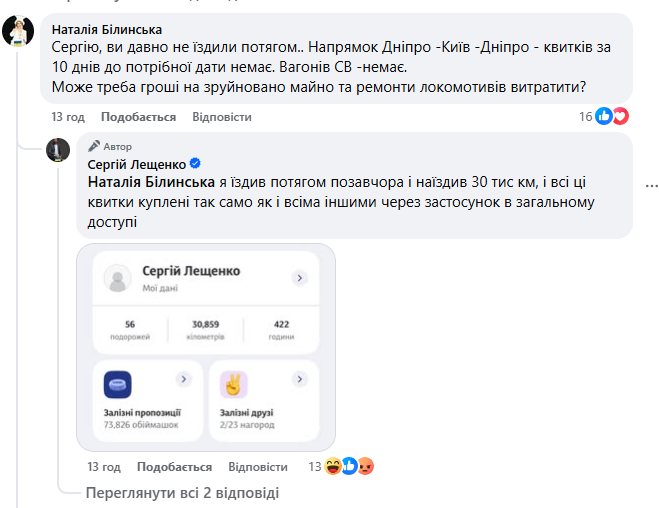Like Наталія Білінська's comment via Подобається
The height and width of the screenshot is (508, 659).
[138, 117]
